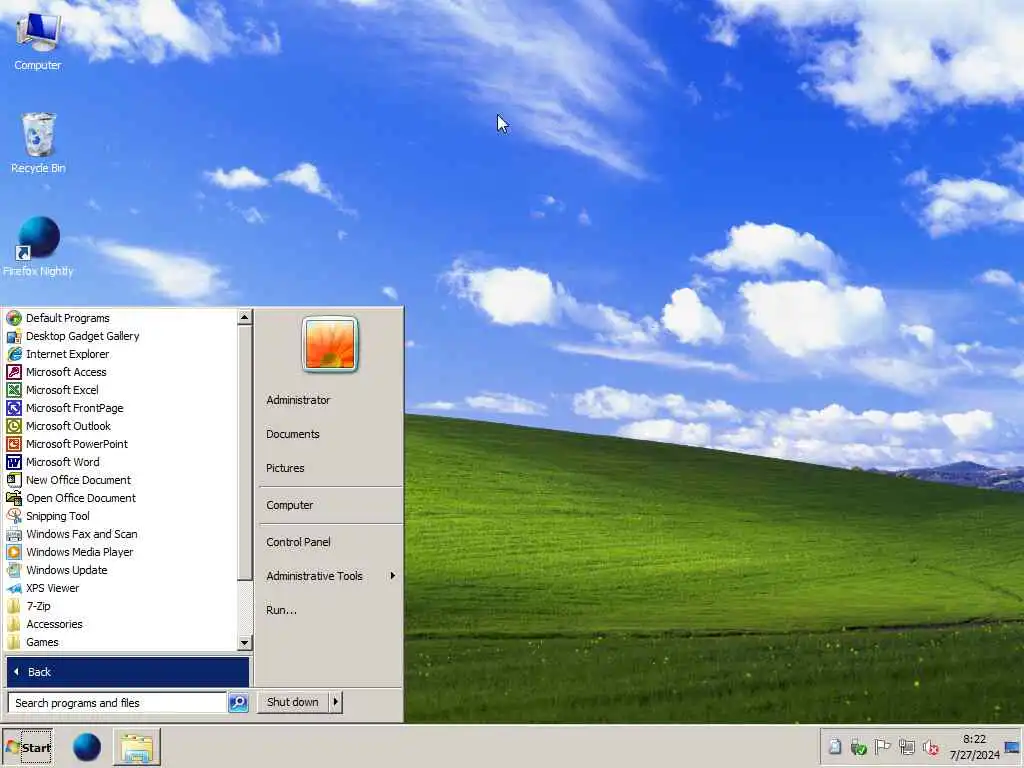Image resolution: width=1024 pixels, height=768 pixels.
Task: Open Documents from Start menu
Action: (x=293, y=434)
